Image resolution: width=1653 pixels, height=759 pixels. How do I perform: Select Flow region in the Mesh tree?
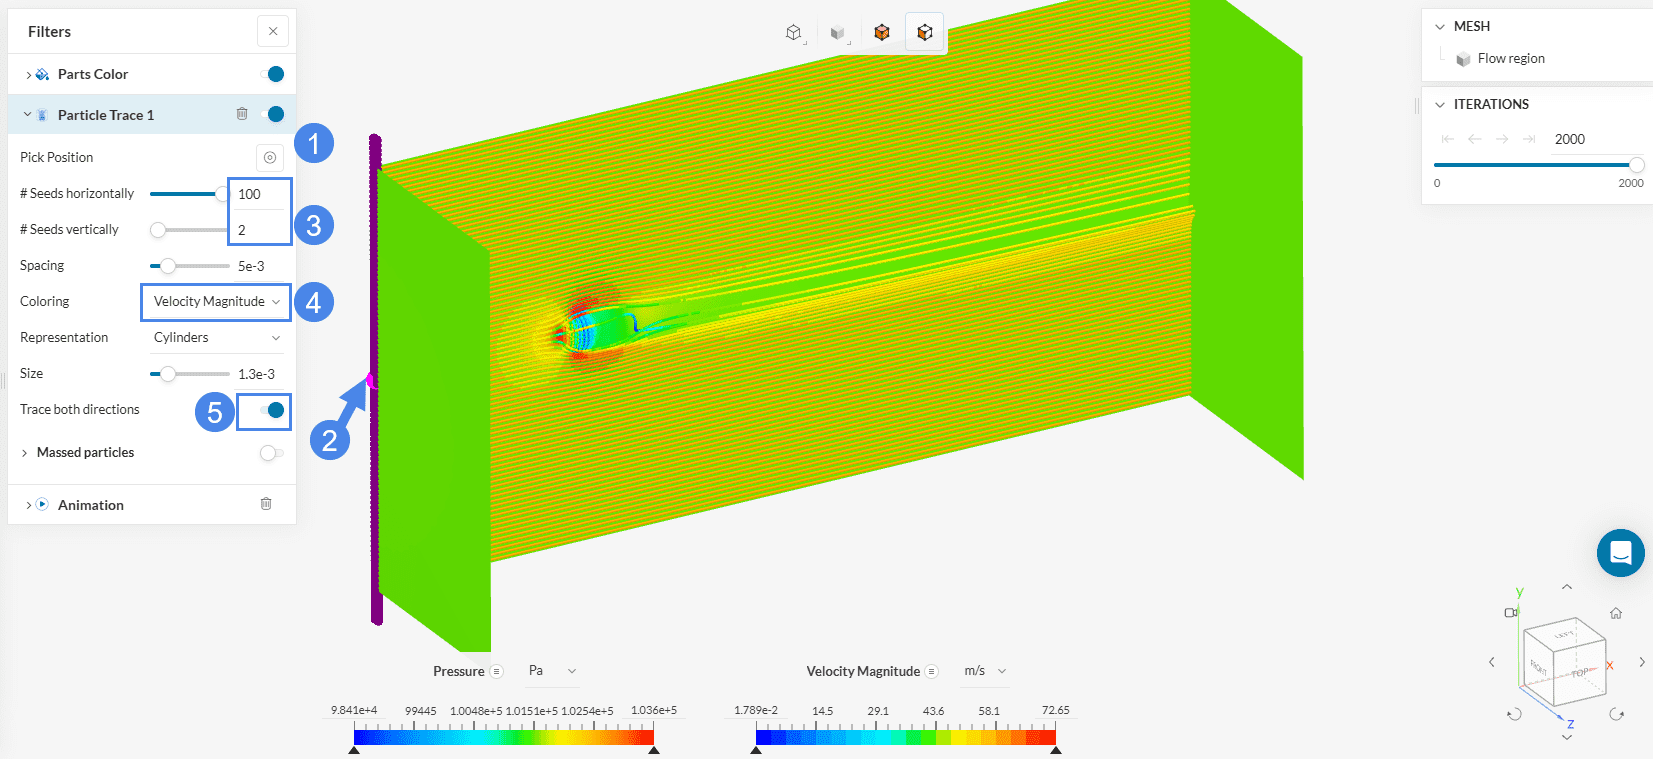1510,59
